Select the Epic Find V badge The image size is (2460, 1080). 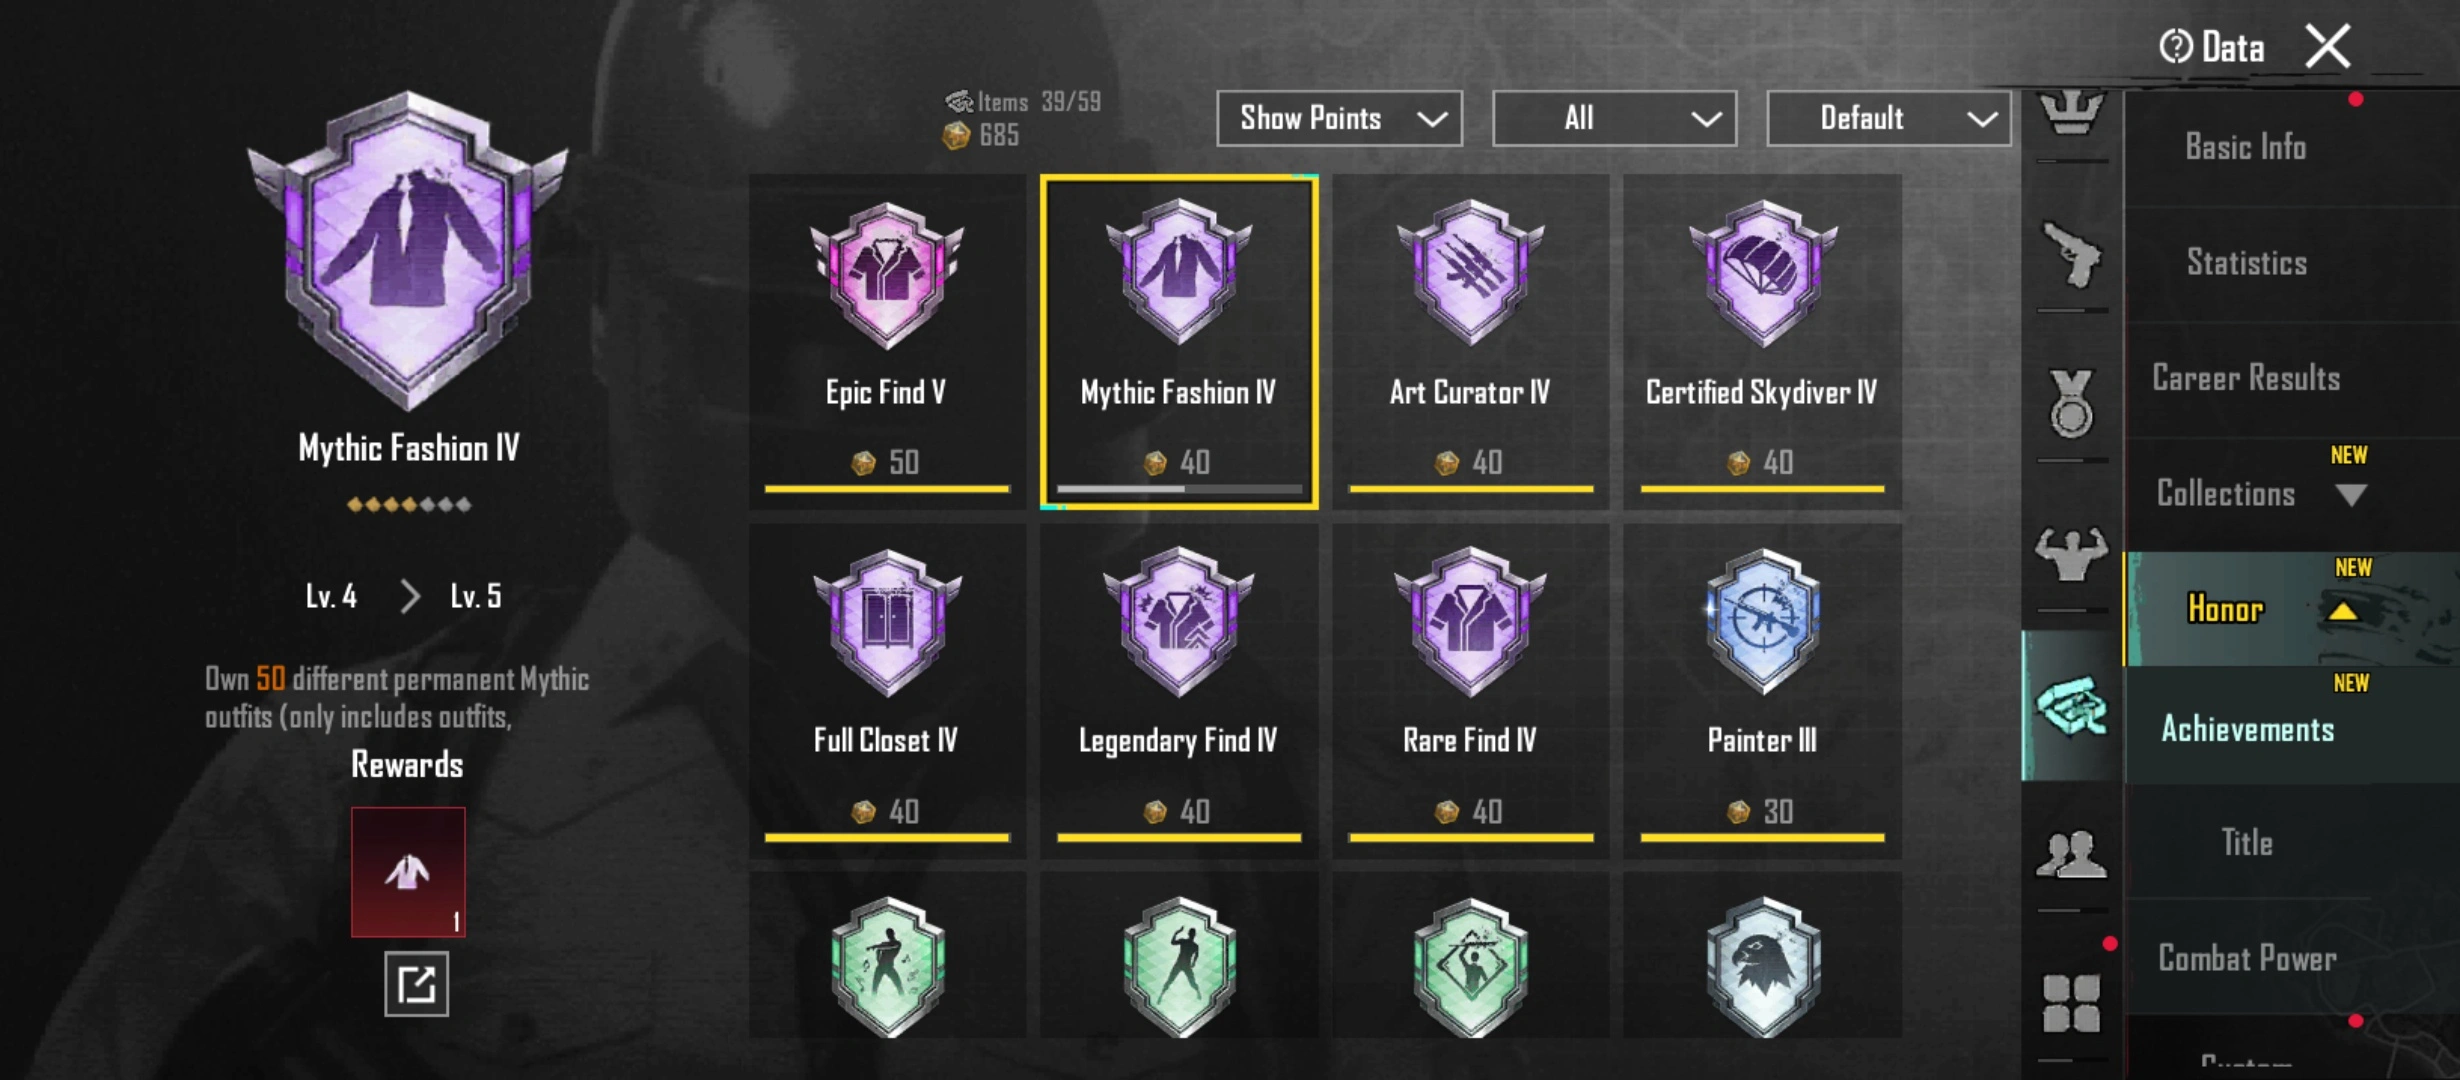click(887, 341)
